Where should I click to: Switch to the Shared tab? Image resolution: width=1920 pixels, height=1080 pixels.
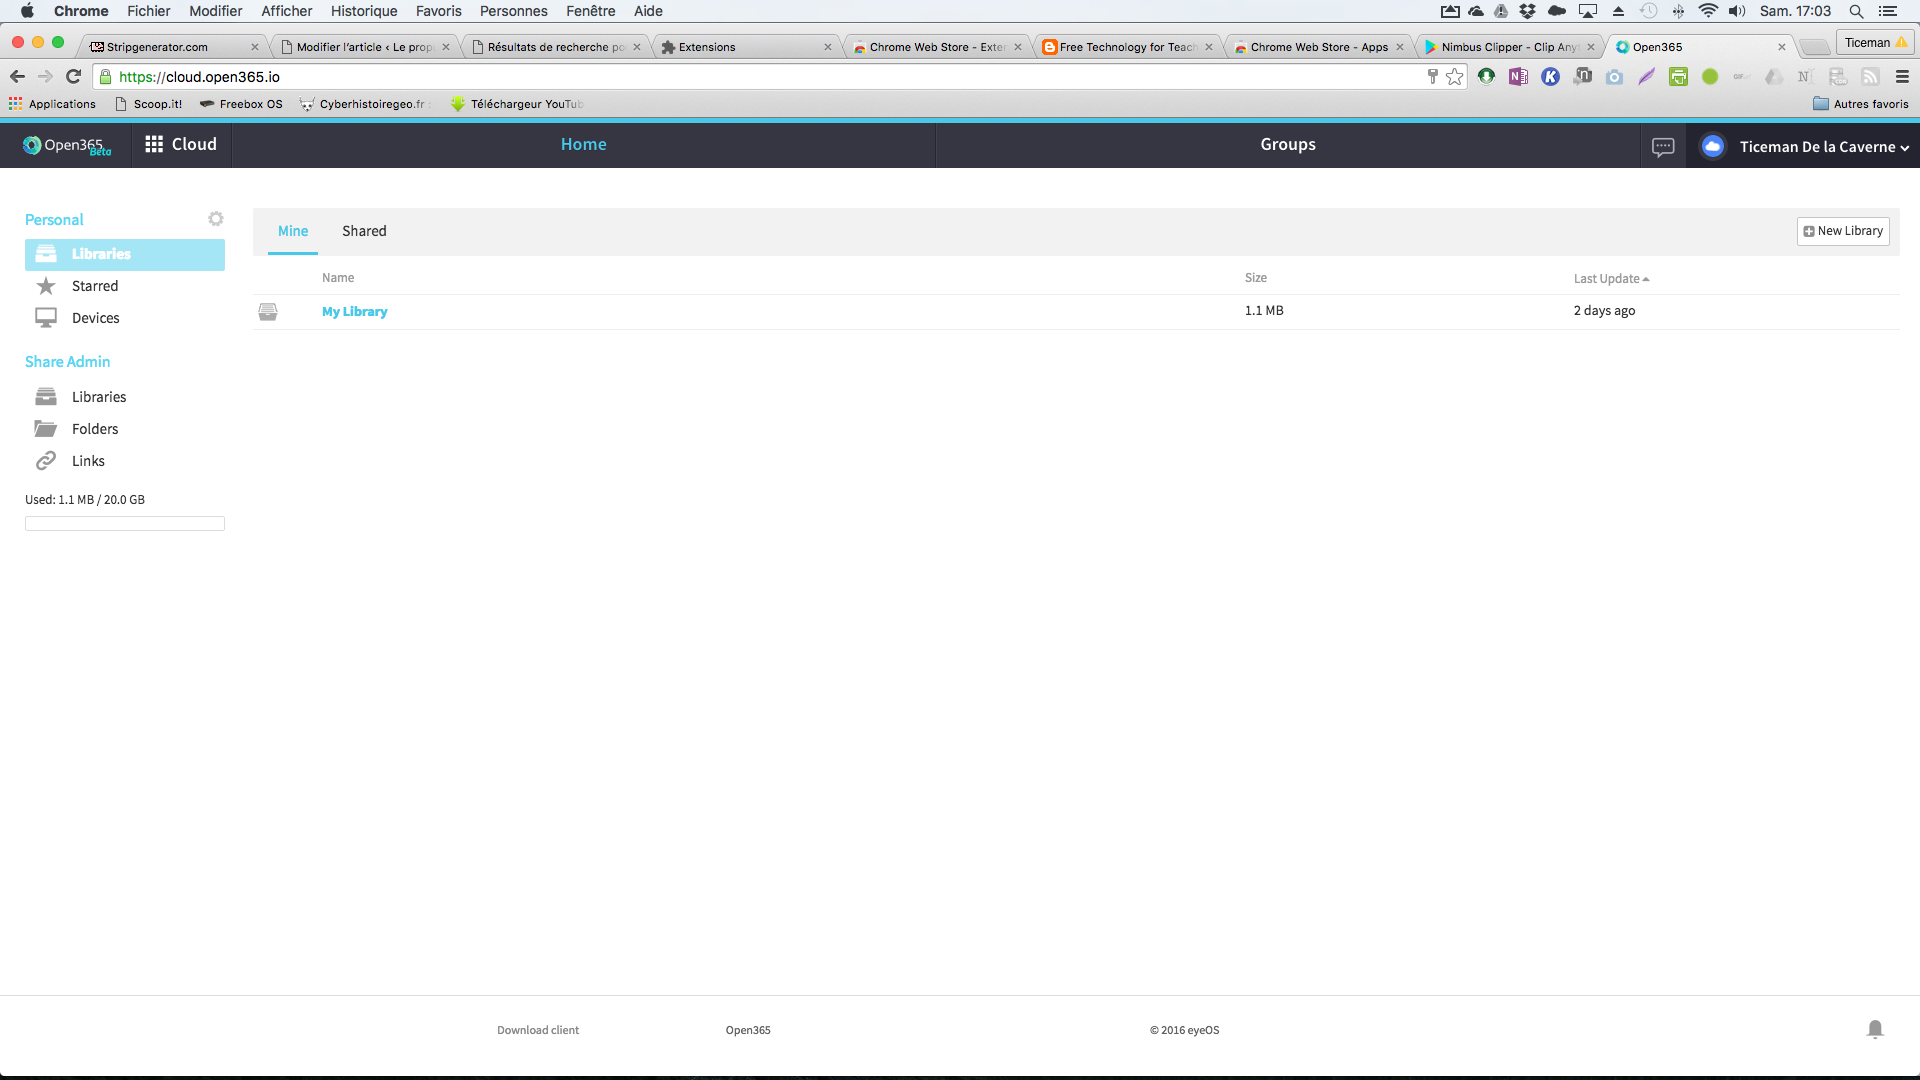click(364, 231)
